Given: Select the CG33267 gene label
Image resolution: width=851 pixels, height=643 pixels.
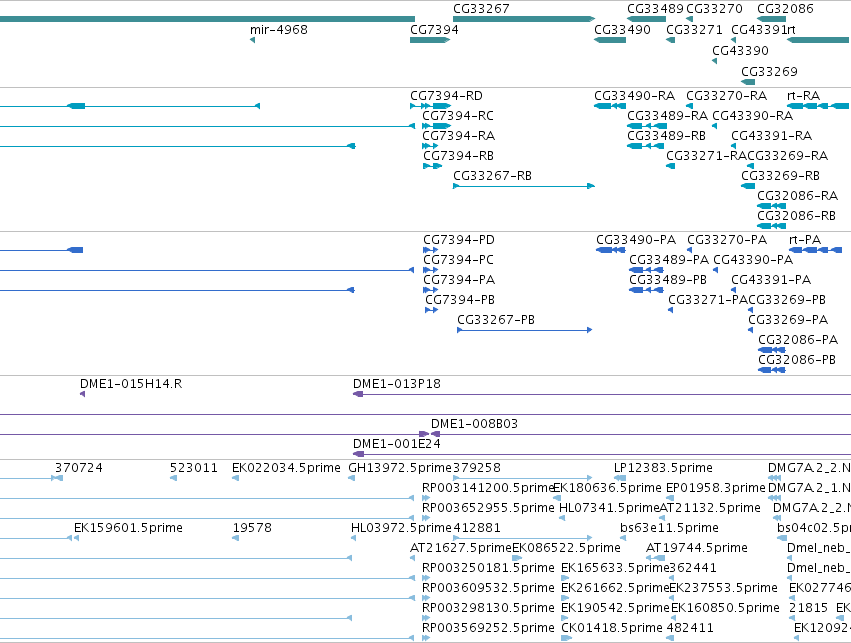Looking at the screenshot, I should coord(481,9).
